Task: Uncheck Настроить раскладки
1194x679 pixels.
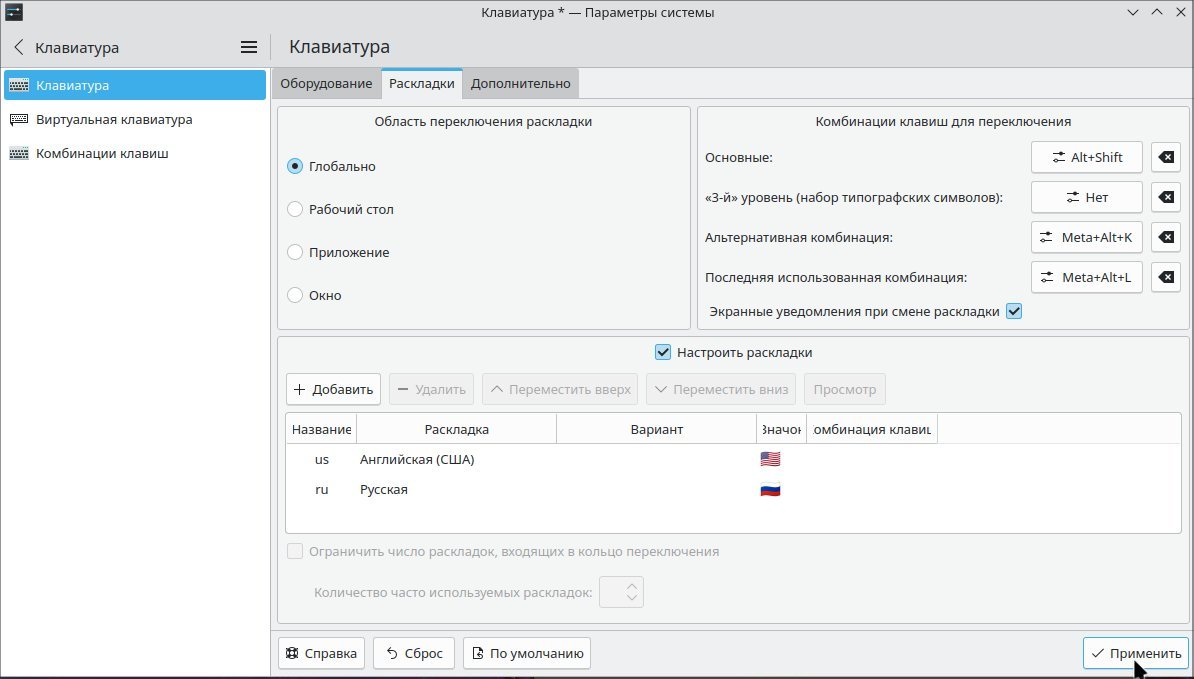Action: [663, 352]
